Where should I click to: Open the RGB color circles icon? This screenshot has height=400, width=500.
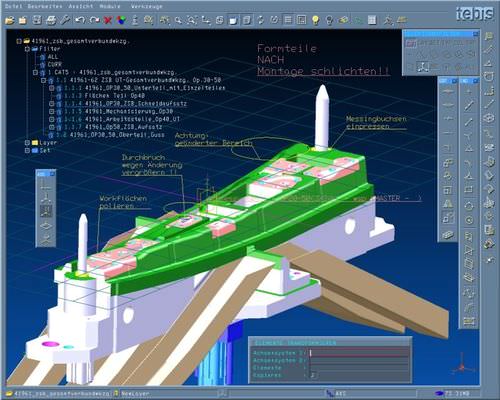pos(122,20)
